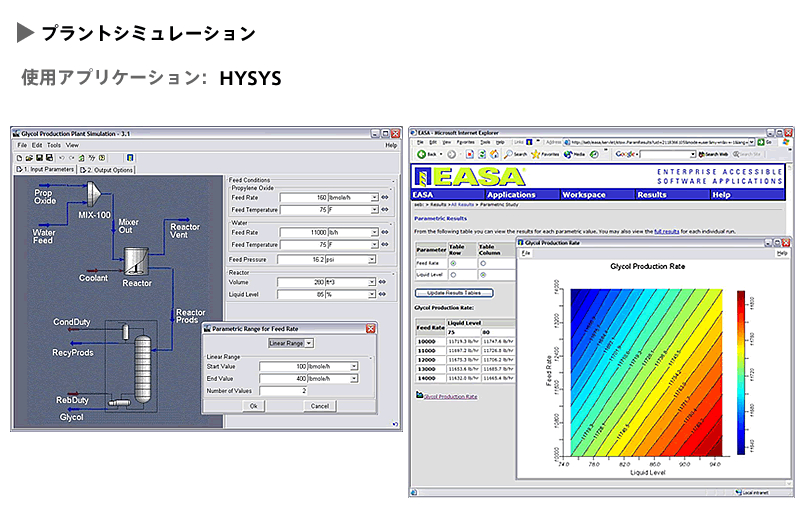The image size is (800, 518).
Task: Open psi unit dropdown for Feed Pressure
Action: coord(372,260)
